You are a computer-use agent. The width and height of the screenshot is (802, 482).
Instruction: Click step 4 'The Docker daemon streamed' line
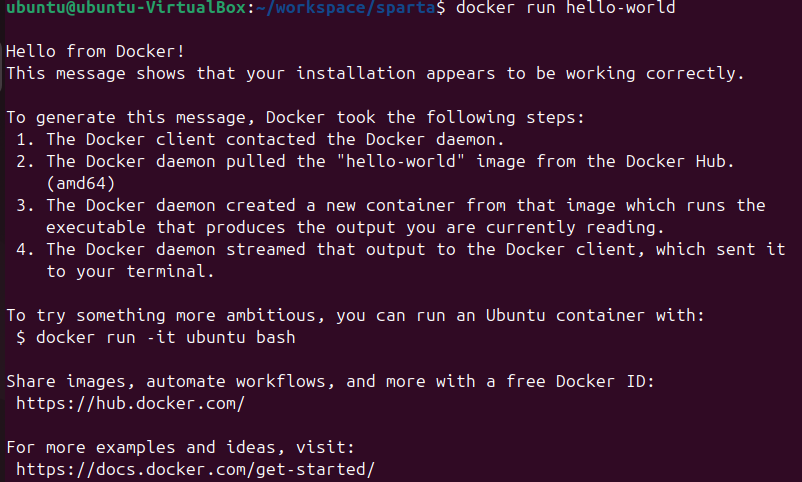click(400, 249)
